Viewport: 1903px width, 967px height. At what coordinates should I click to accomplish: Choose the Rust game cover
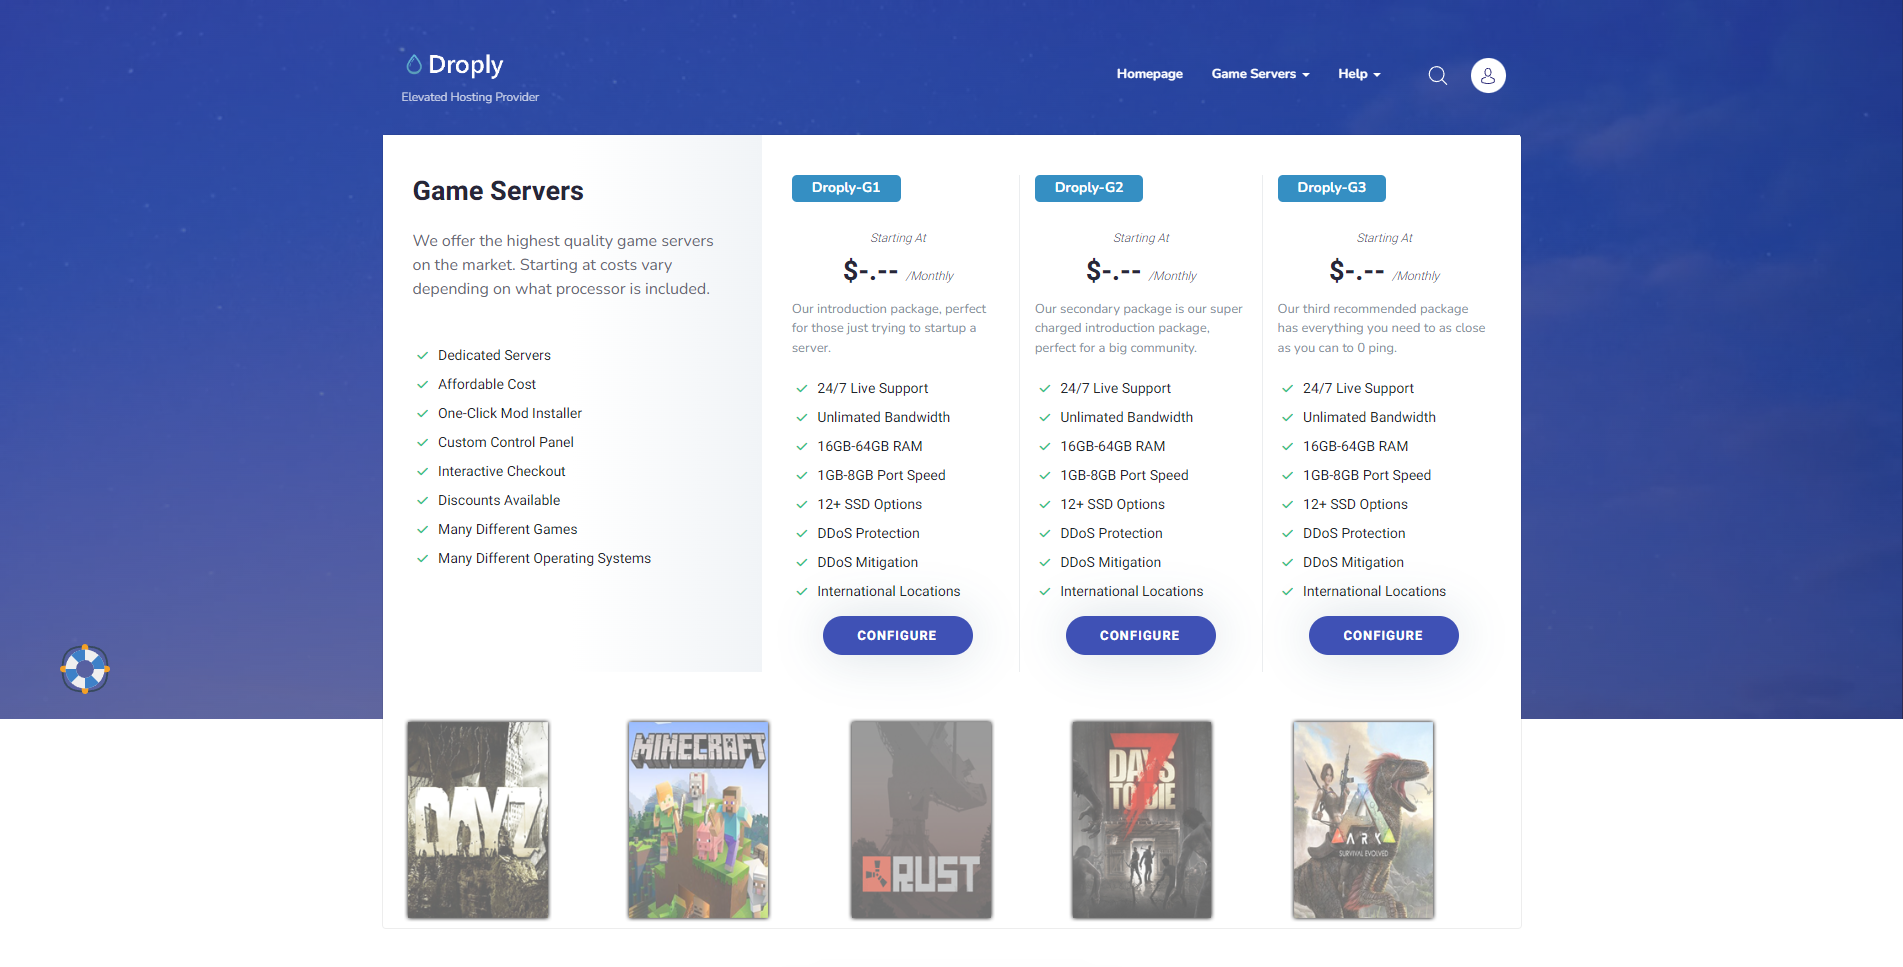921,819
